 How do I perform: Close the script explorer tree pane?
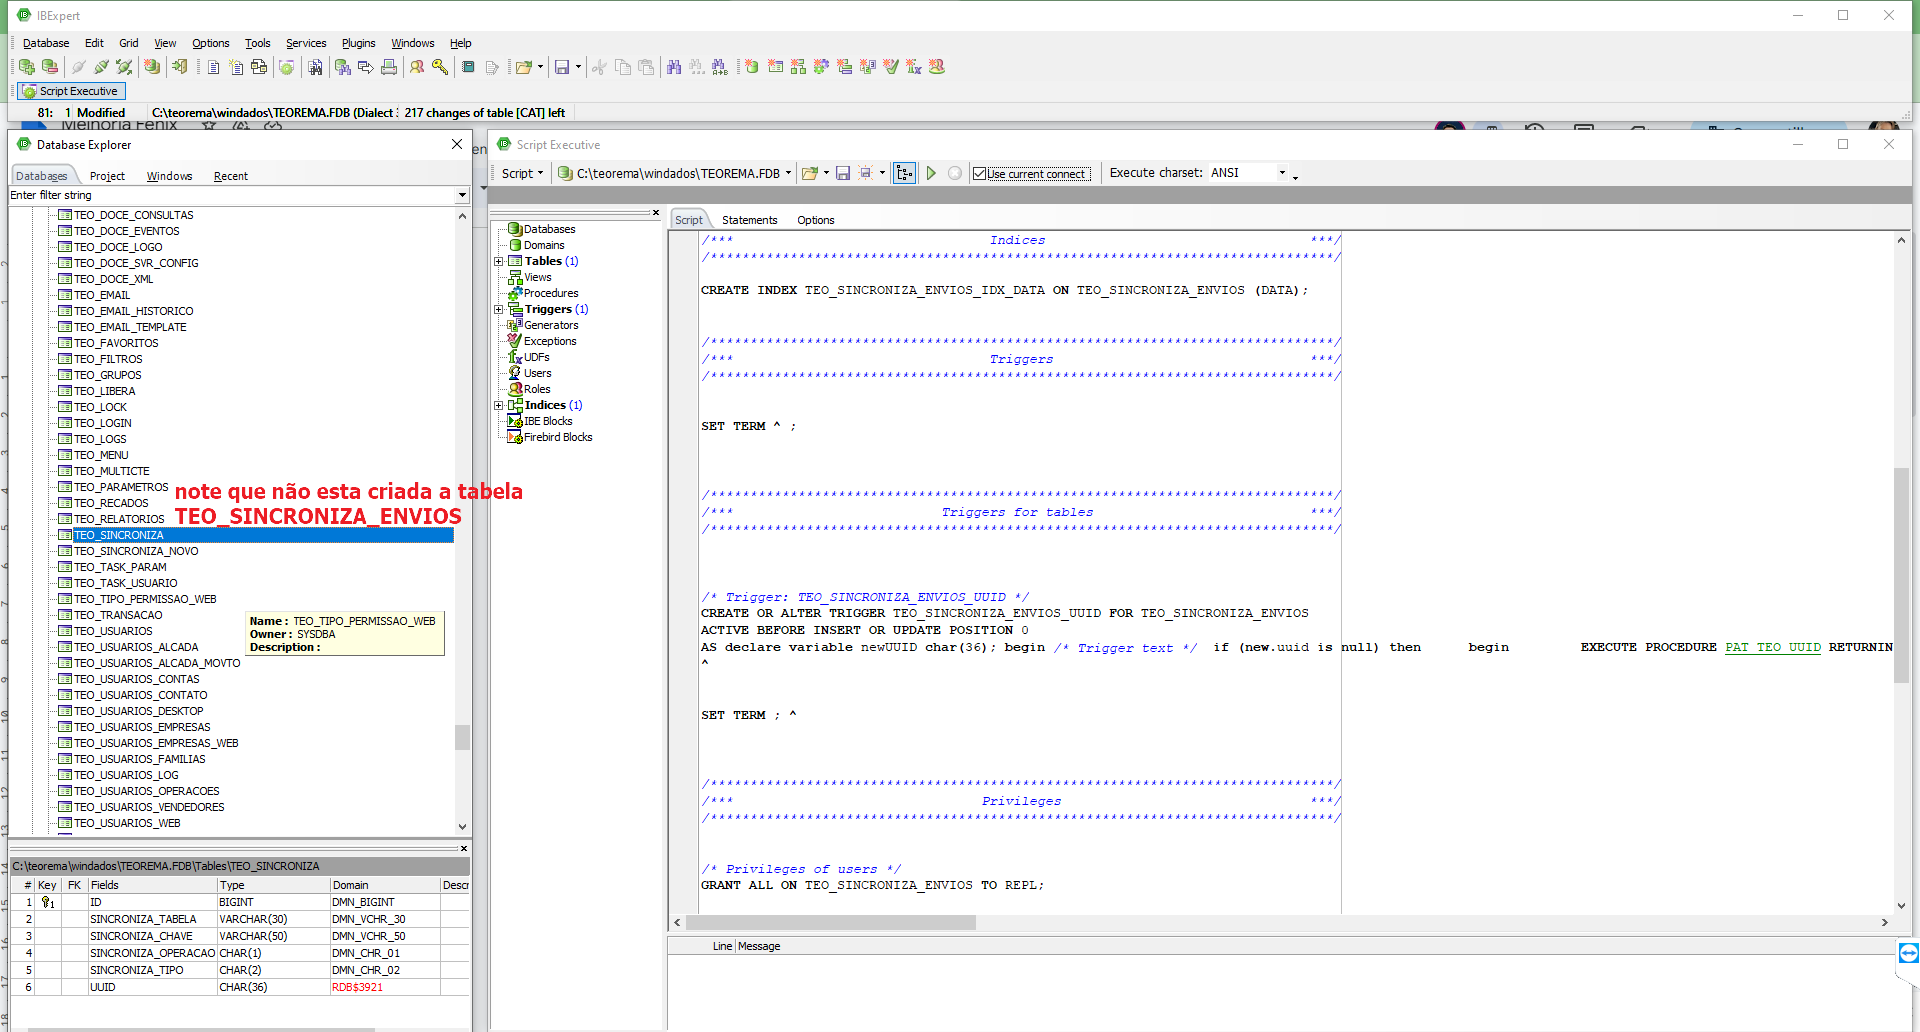point(656,213)
